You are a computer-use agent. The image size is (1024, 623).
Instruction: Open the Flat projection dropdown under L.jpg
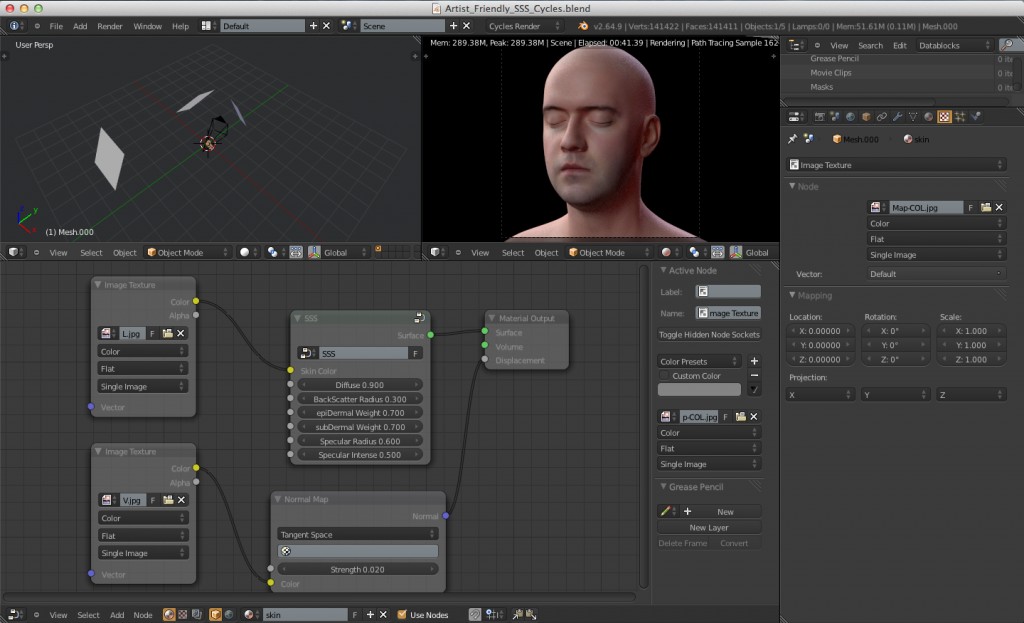[x=142, y=368]
